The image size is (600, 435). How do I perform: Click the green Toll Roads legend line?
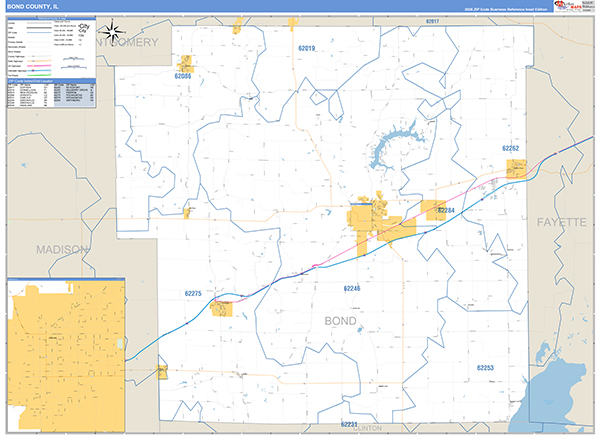tap(39, 75)
